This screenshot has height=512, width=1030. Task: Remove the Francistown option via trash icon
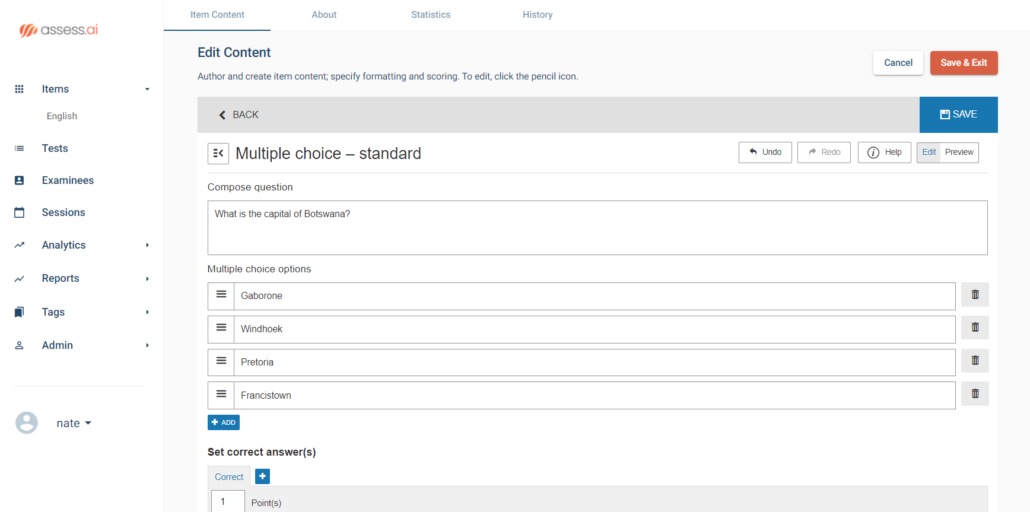click(975, 394)
